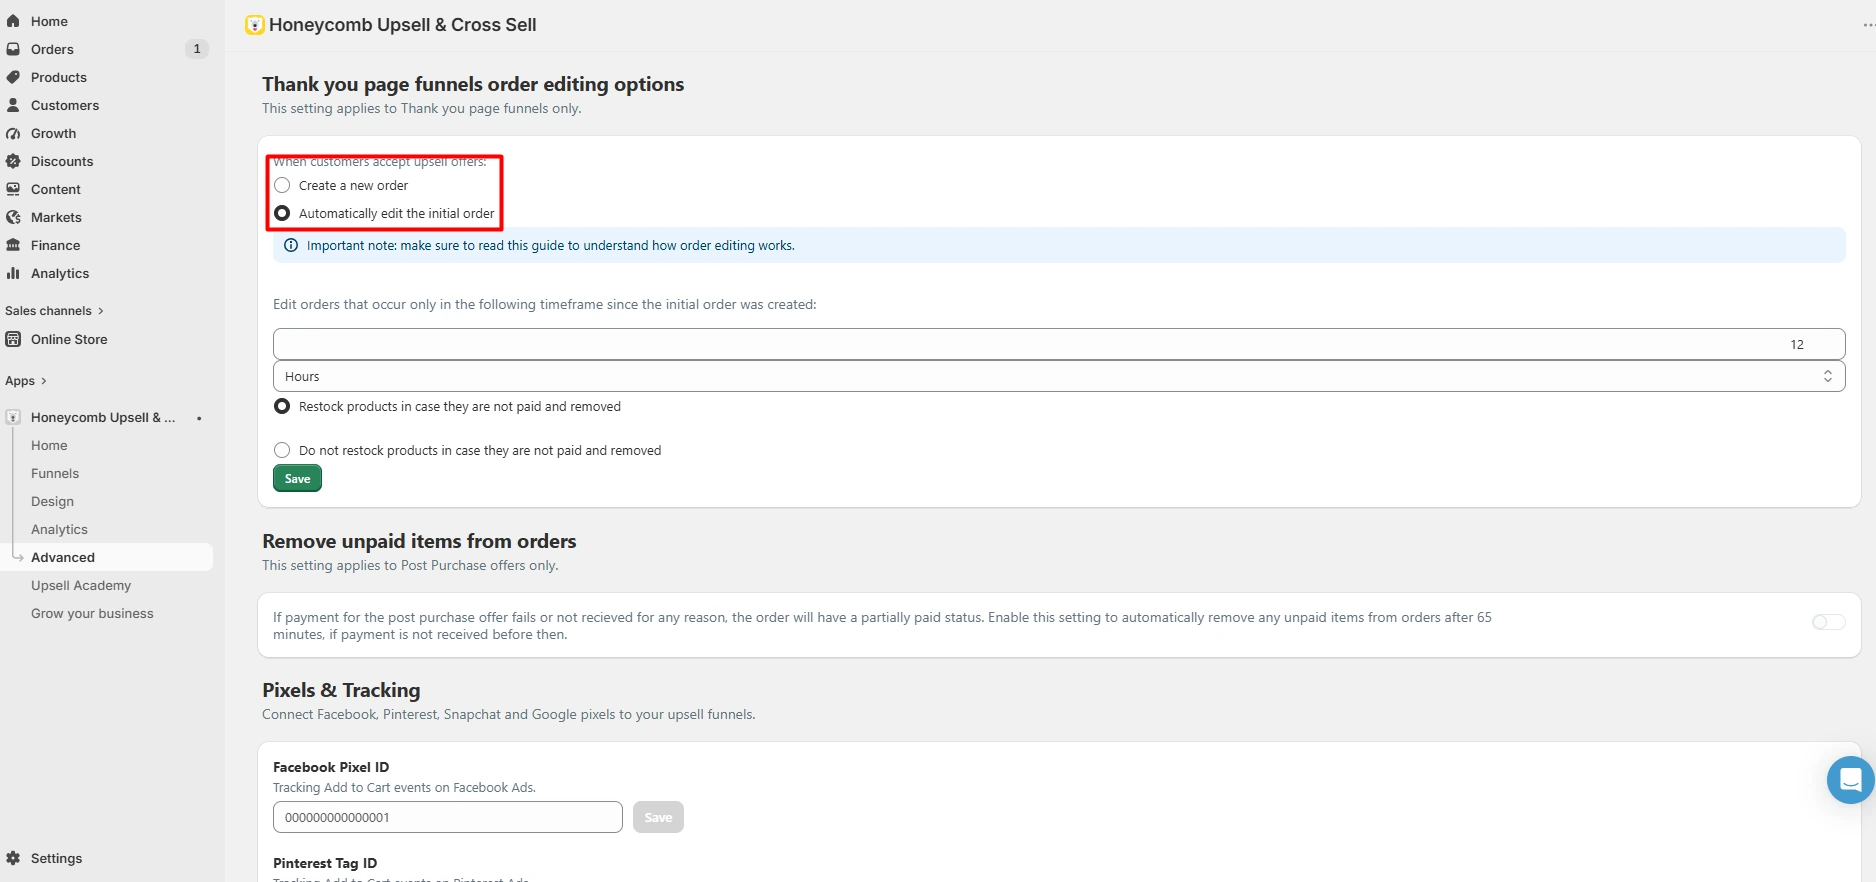Click the Honeycomb bear logo in the header
Screen dimensions: 1876x882
pos(255,25)
